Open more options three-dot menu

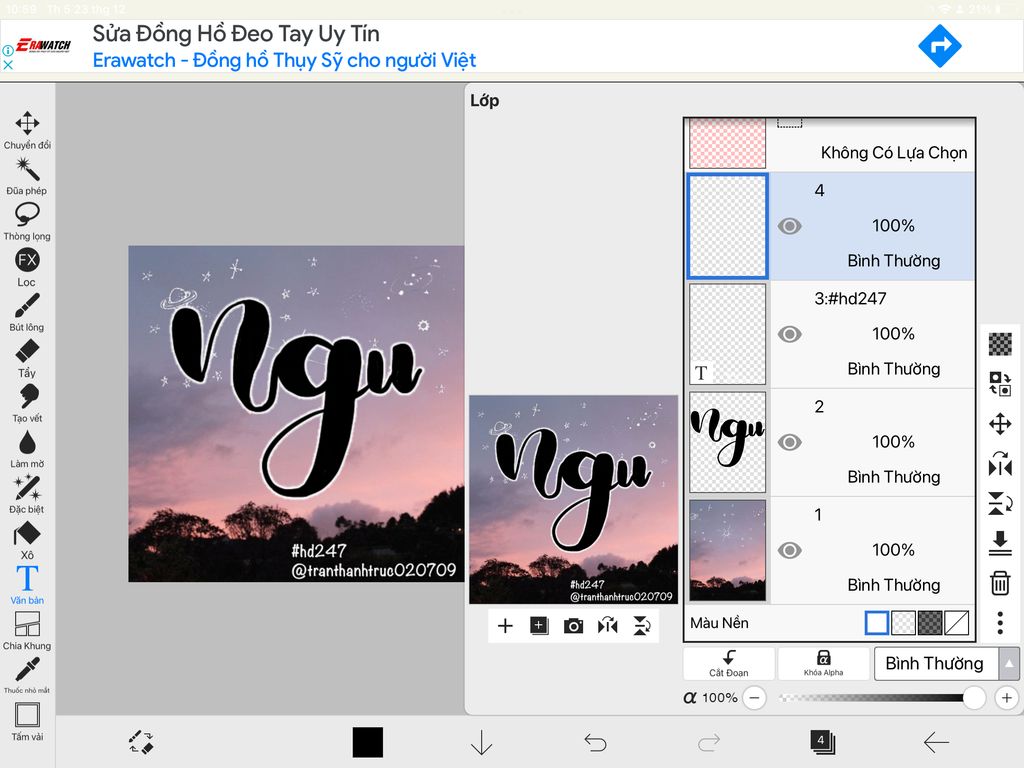(x=1000, y=623)
